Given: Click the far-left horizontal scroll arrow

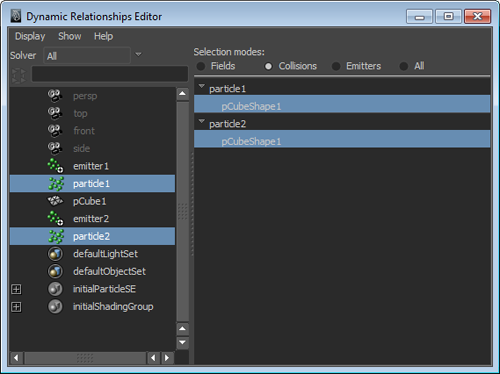Looking at the screenshot, I should click(16, 358).
